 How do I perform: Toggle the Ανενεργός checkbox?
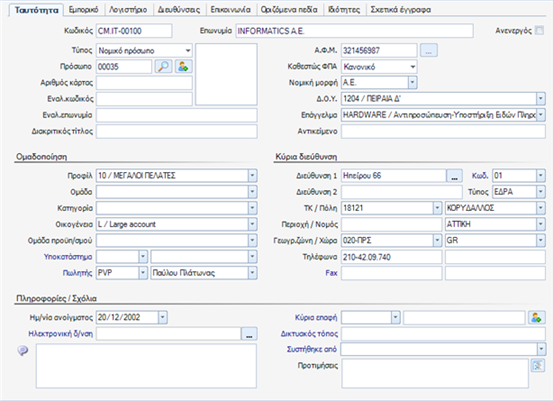[539, 30]
